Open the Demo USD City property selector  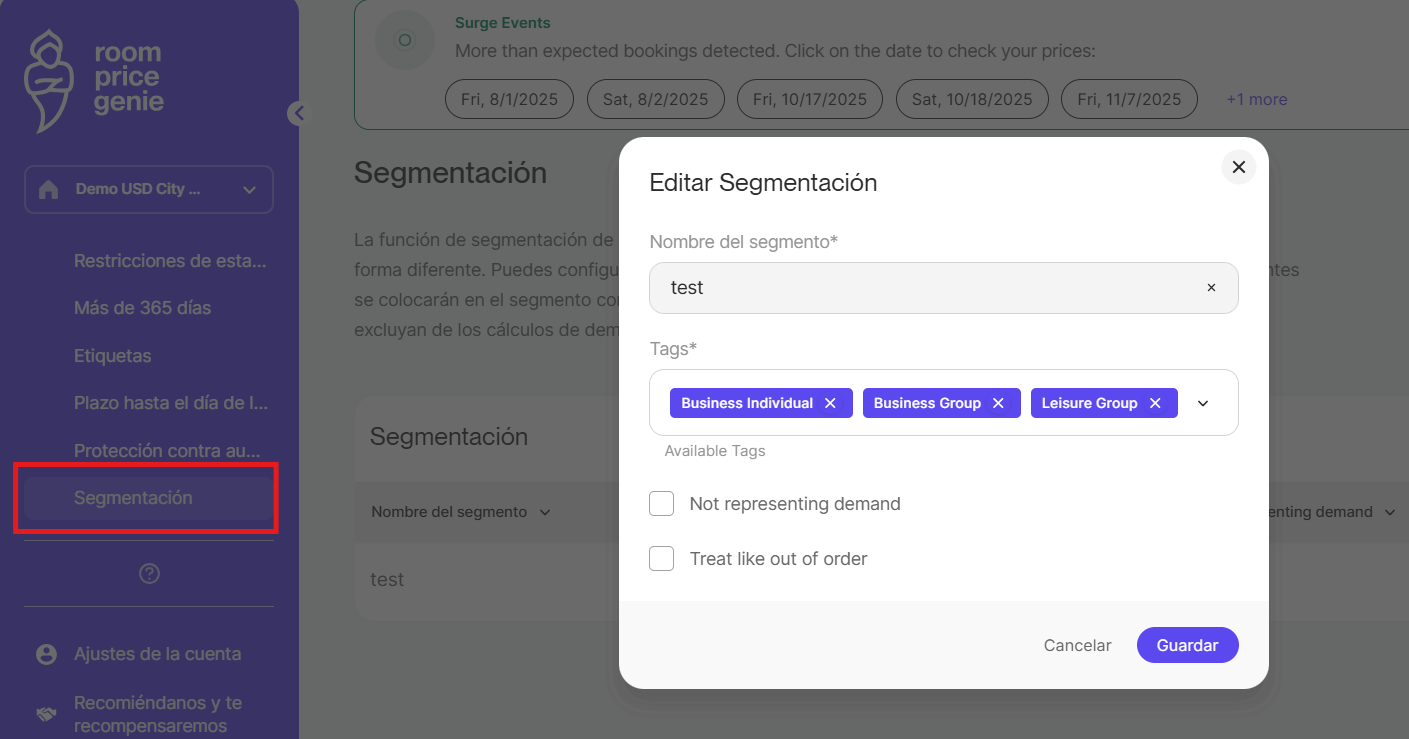click(x=148, y=189)
